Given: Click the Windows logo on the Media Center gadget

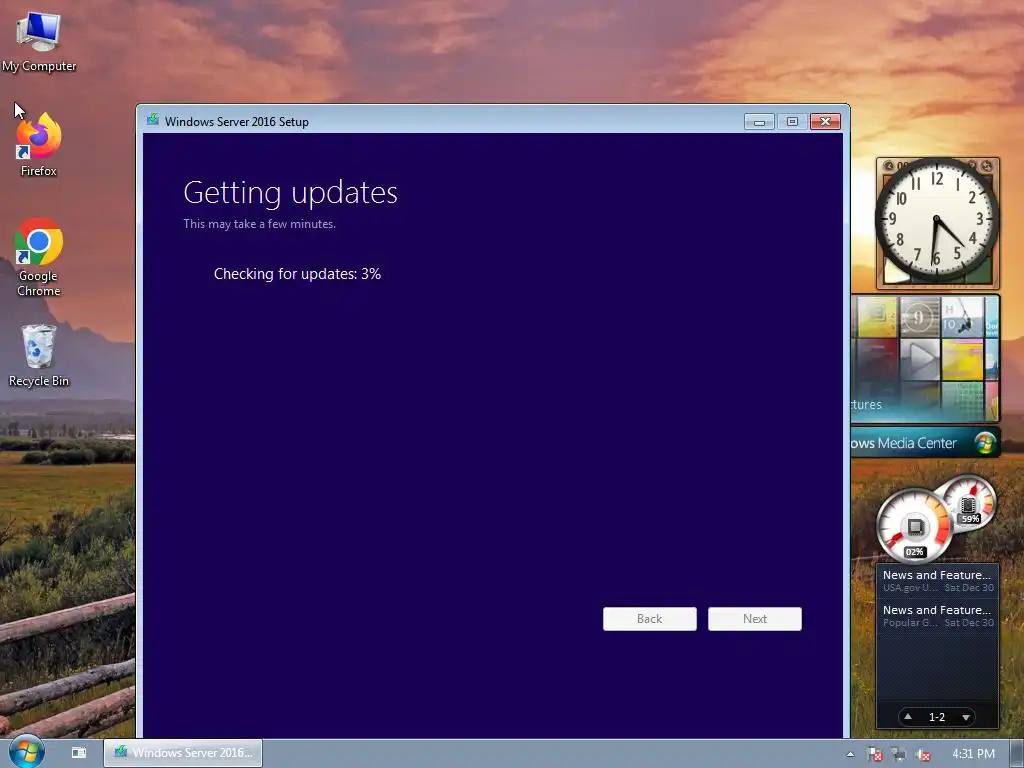Looking at the screenshot, I should 985,443.
